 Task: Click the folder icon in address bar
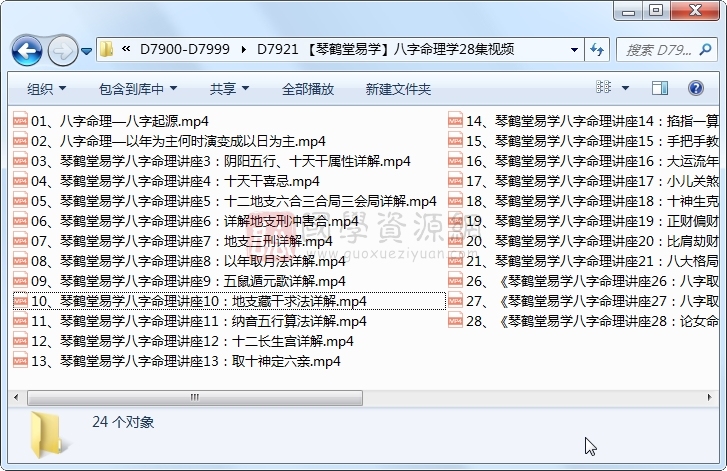(x=107, y=49)
